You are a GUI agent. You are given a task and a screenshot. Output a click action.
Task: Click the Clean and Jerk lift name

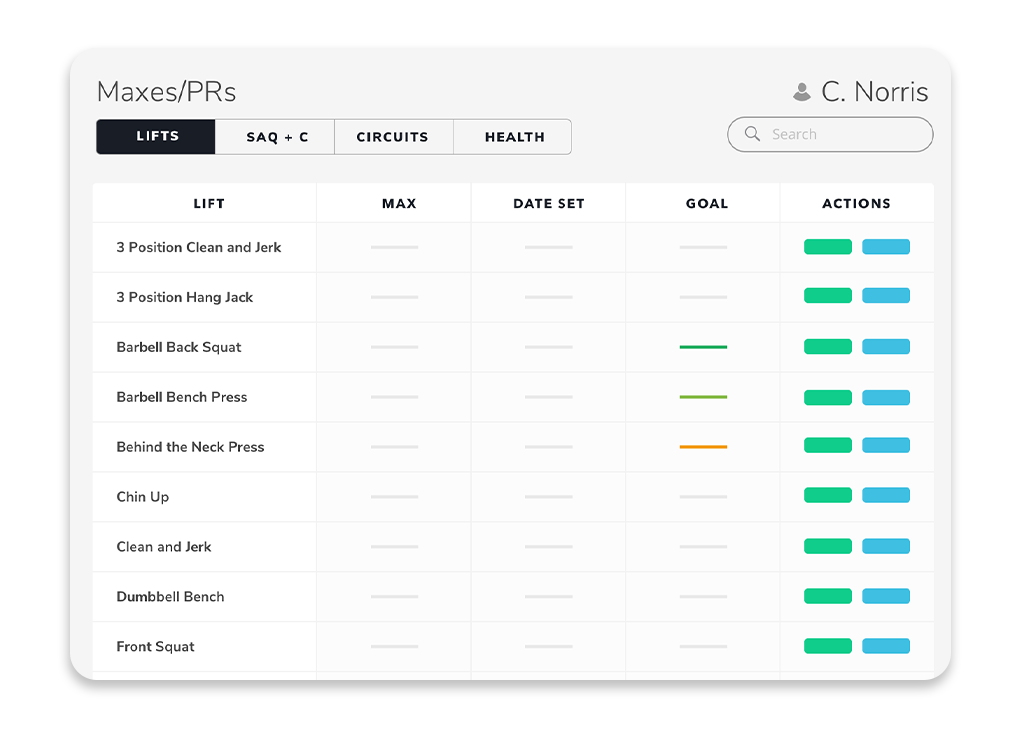point(164,547)
